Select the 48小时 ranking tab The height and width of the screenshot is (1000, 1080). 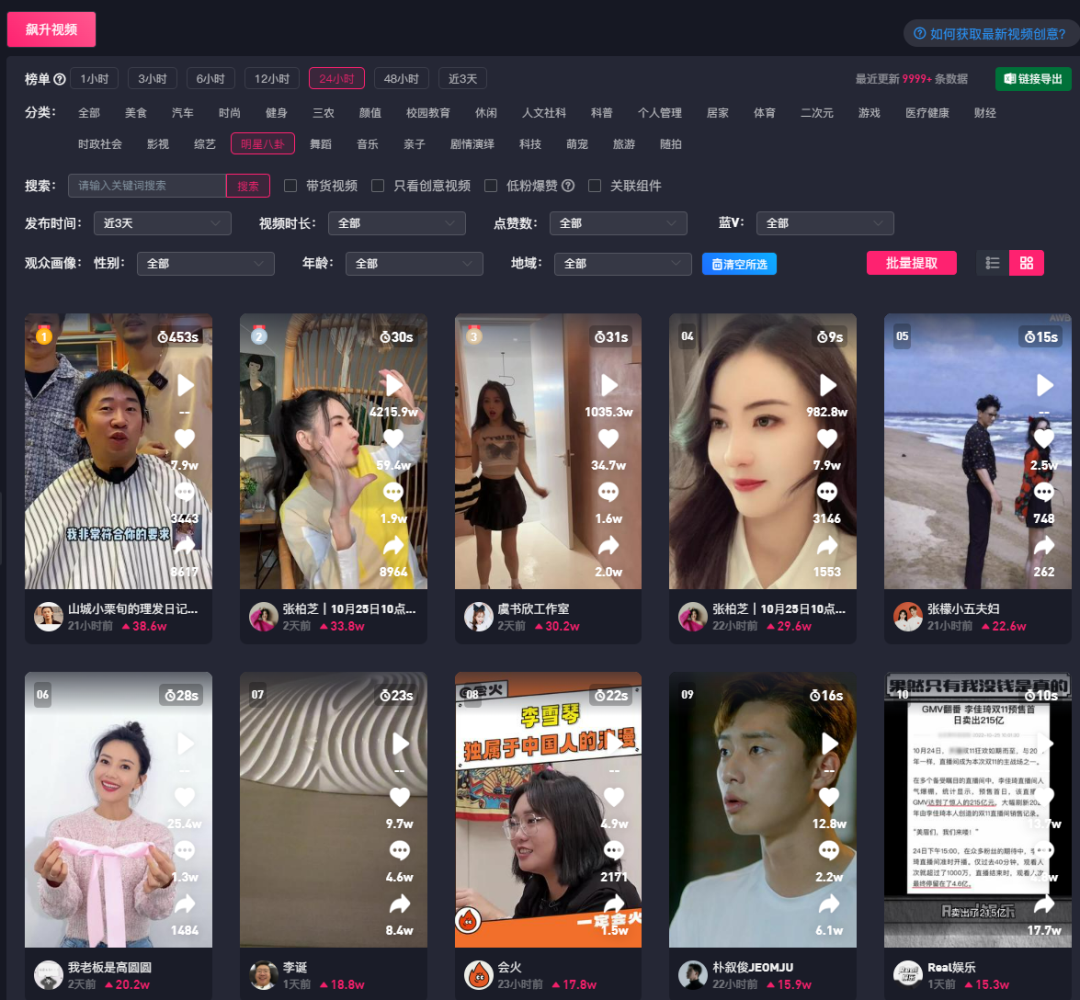pos(402,79)
